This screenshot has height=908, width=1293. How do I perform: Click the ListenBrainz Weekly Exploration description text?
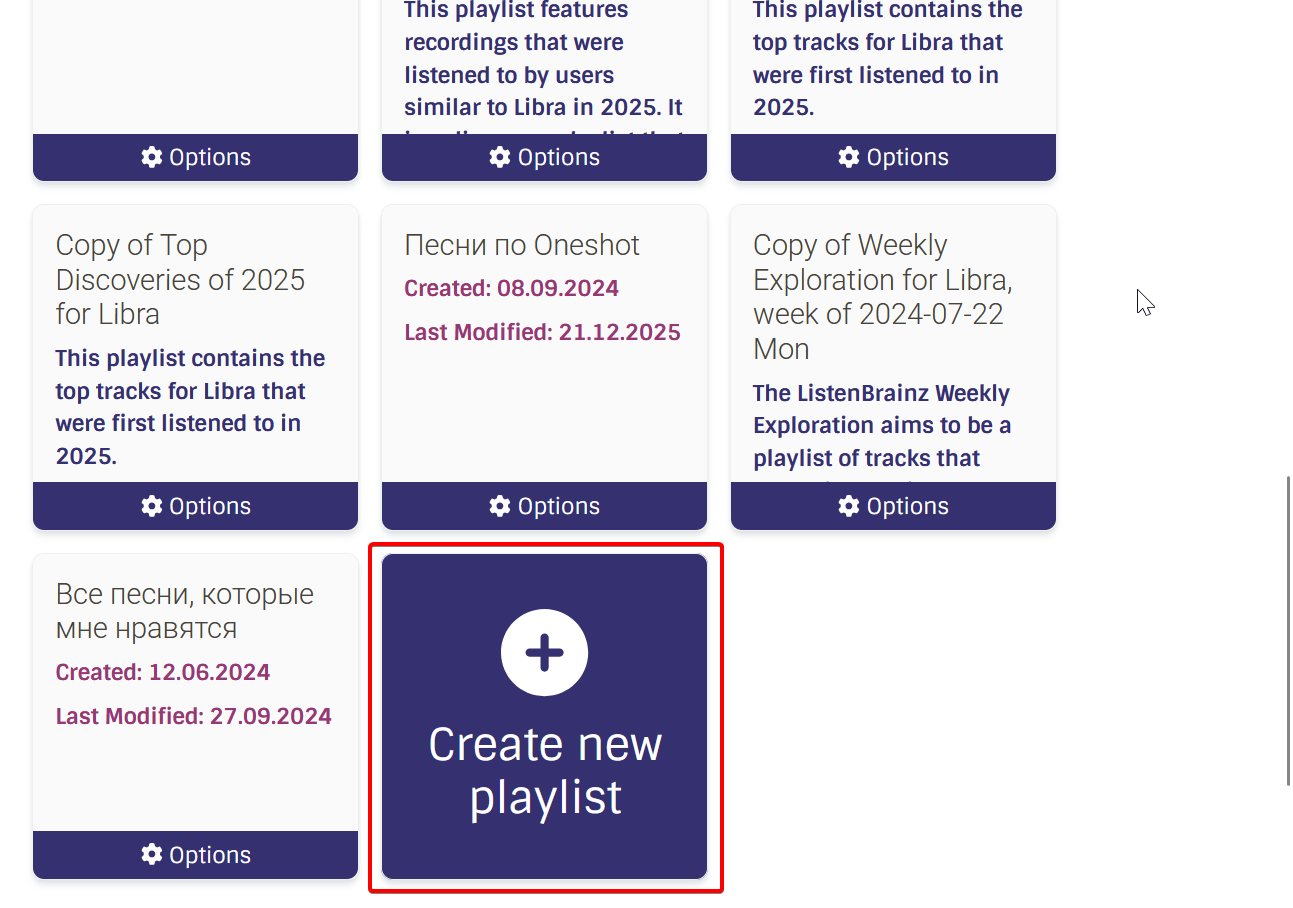coord(881,425)
